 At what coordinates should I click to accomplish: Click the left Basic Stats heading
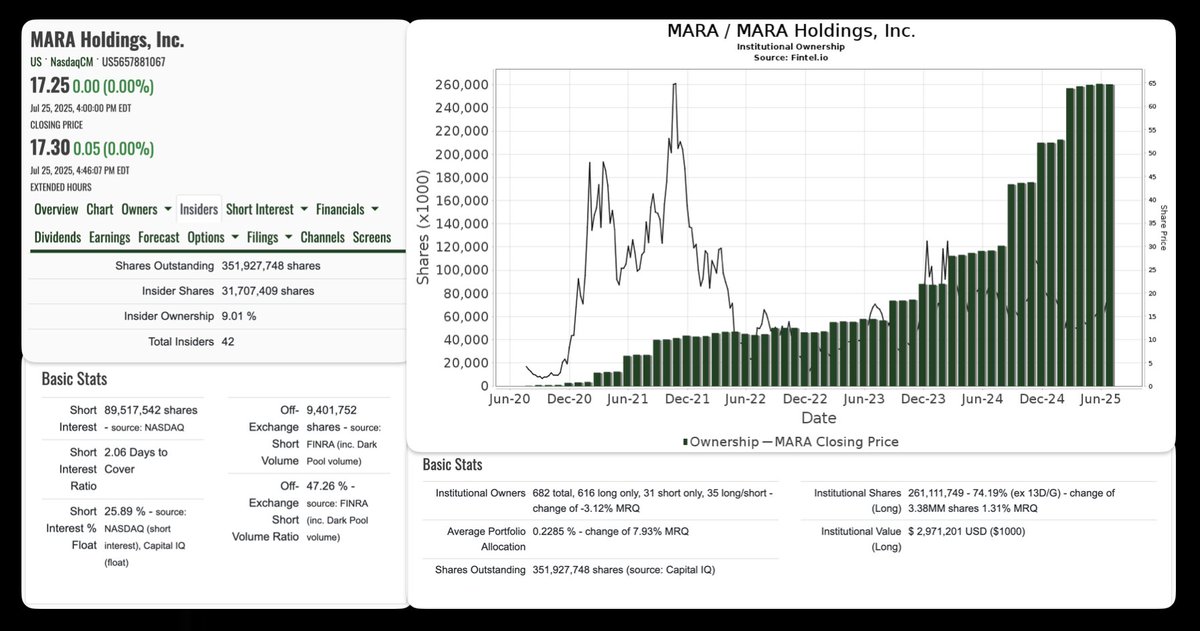[74, 379]
